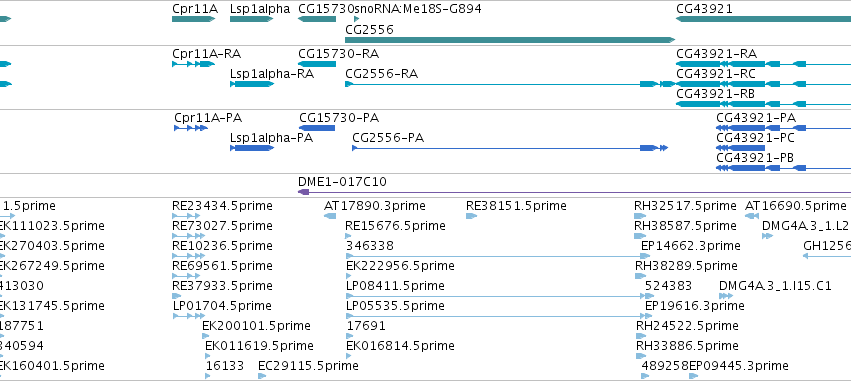This screenshot has height=381, width=851.
Task: Select the Lsp1alpha gene arrow glyph
Action: [251, 19]
